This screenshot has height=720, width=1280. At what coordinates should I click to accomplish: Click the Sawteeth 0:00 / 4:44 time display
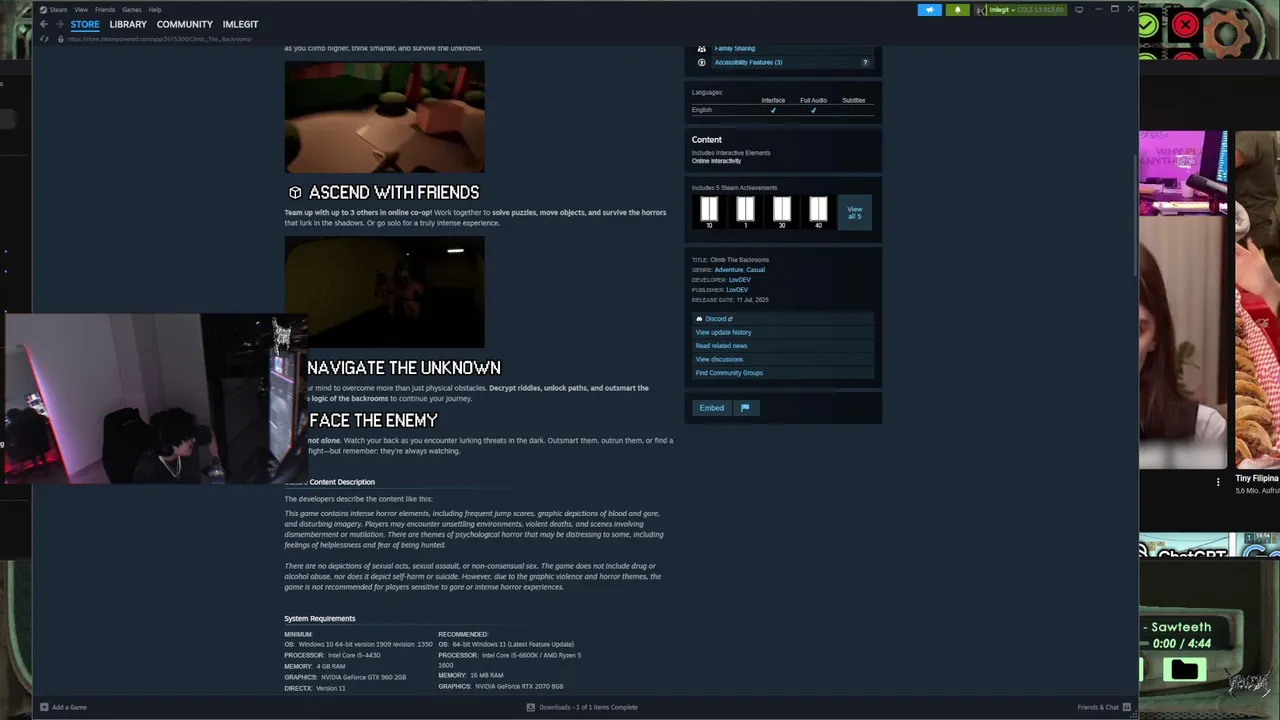pyautogui.click(x=1182, y=644)
